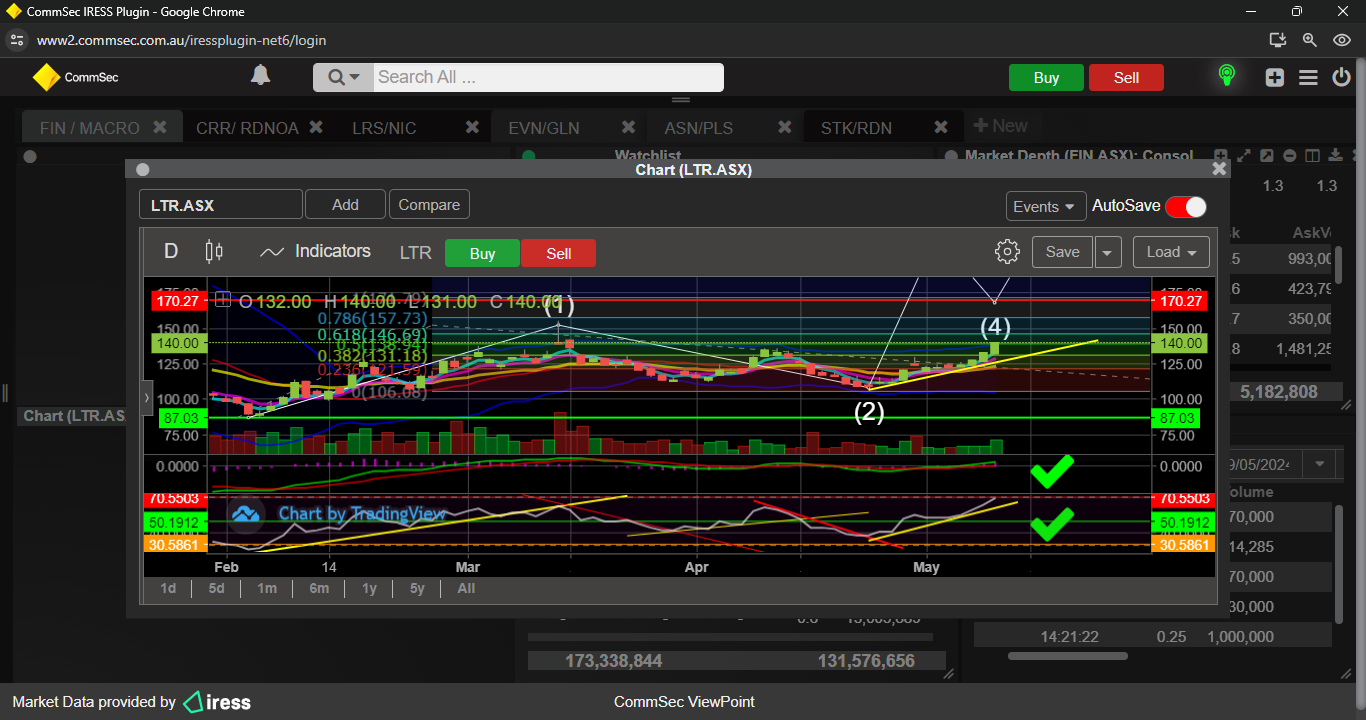
Task: Open chart settings gear icon
Action: (x=1007, y=252)
